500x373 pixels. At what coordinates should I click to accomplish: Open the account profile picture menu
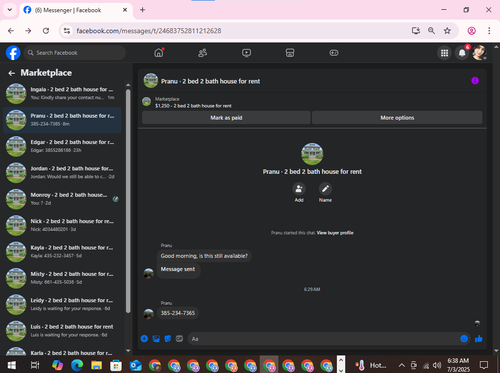[x=479, y=53]
